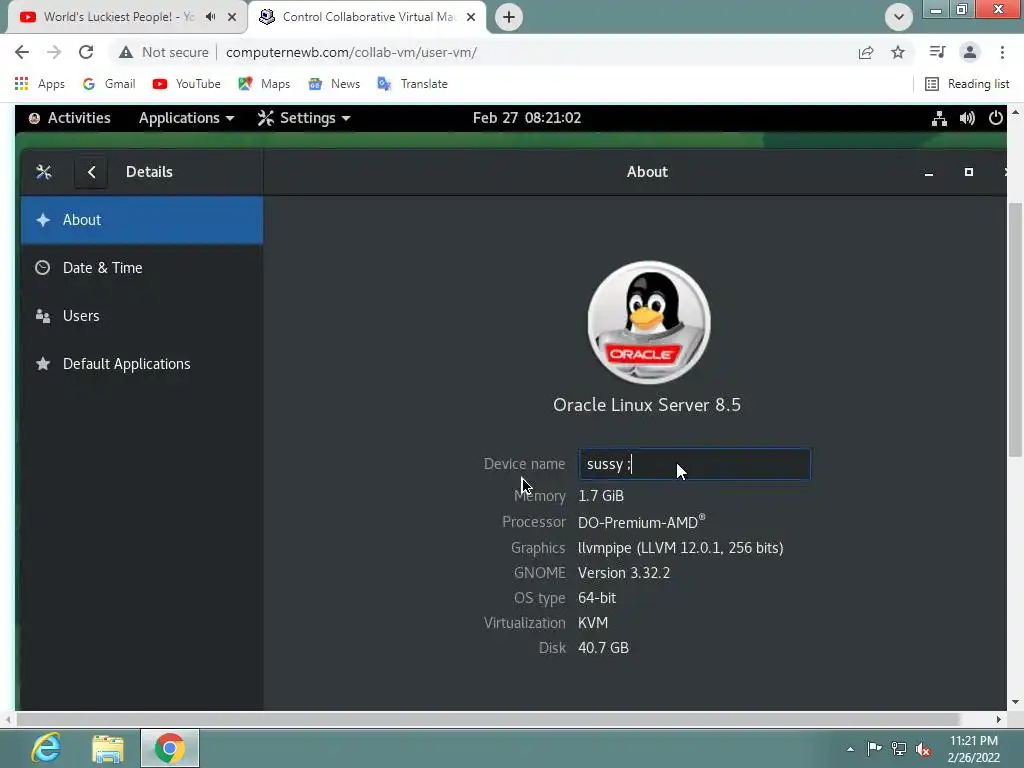Click the Action Center flag tray icon
This screenshot has height=768, width=1024.
874,748
